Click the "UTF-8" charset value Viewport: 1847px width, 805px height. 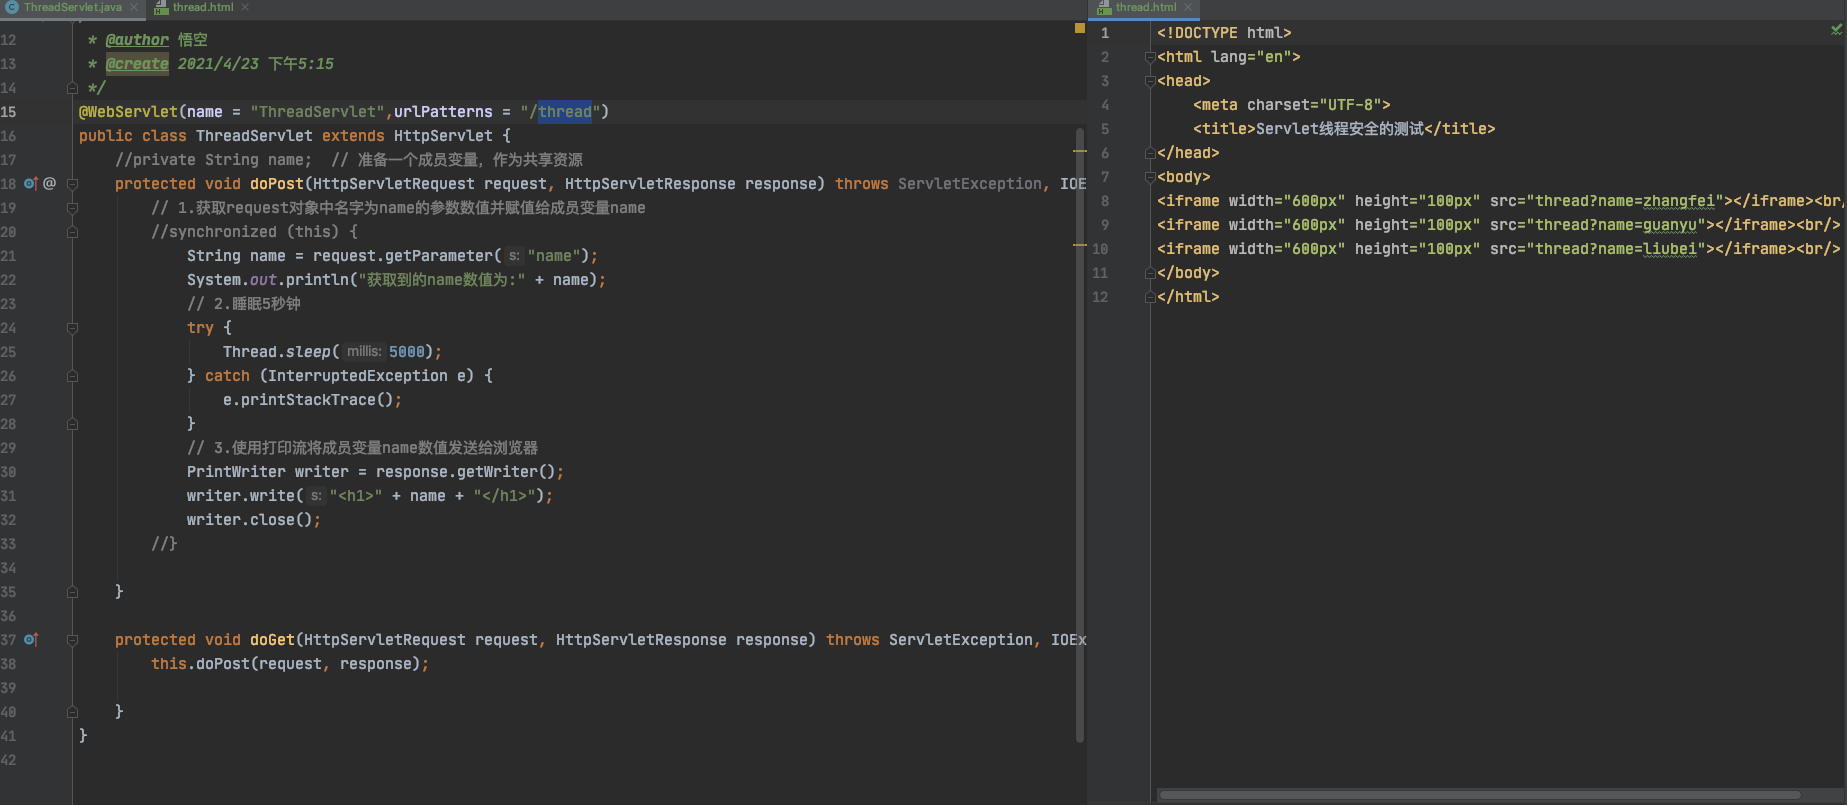(1351, 105)
